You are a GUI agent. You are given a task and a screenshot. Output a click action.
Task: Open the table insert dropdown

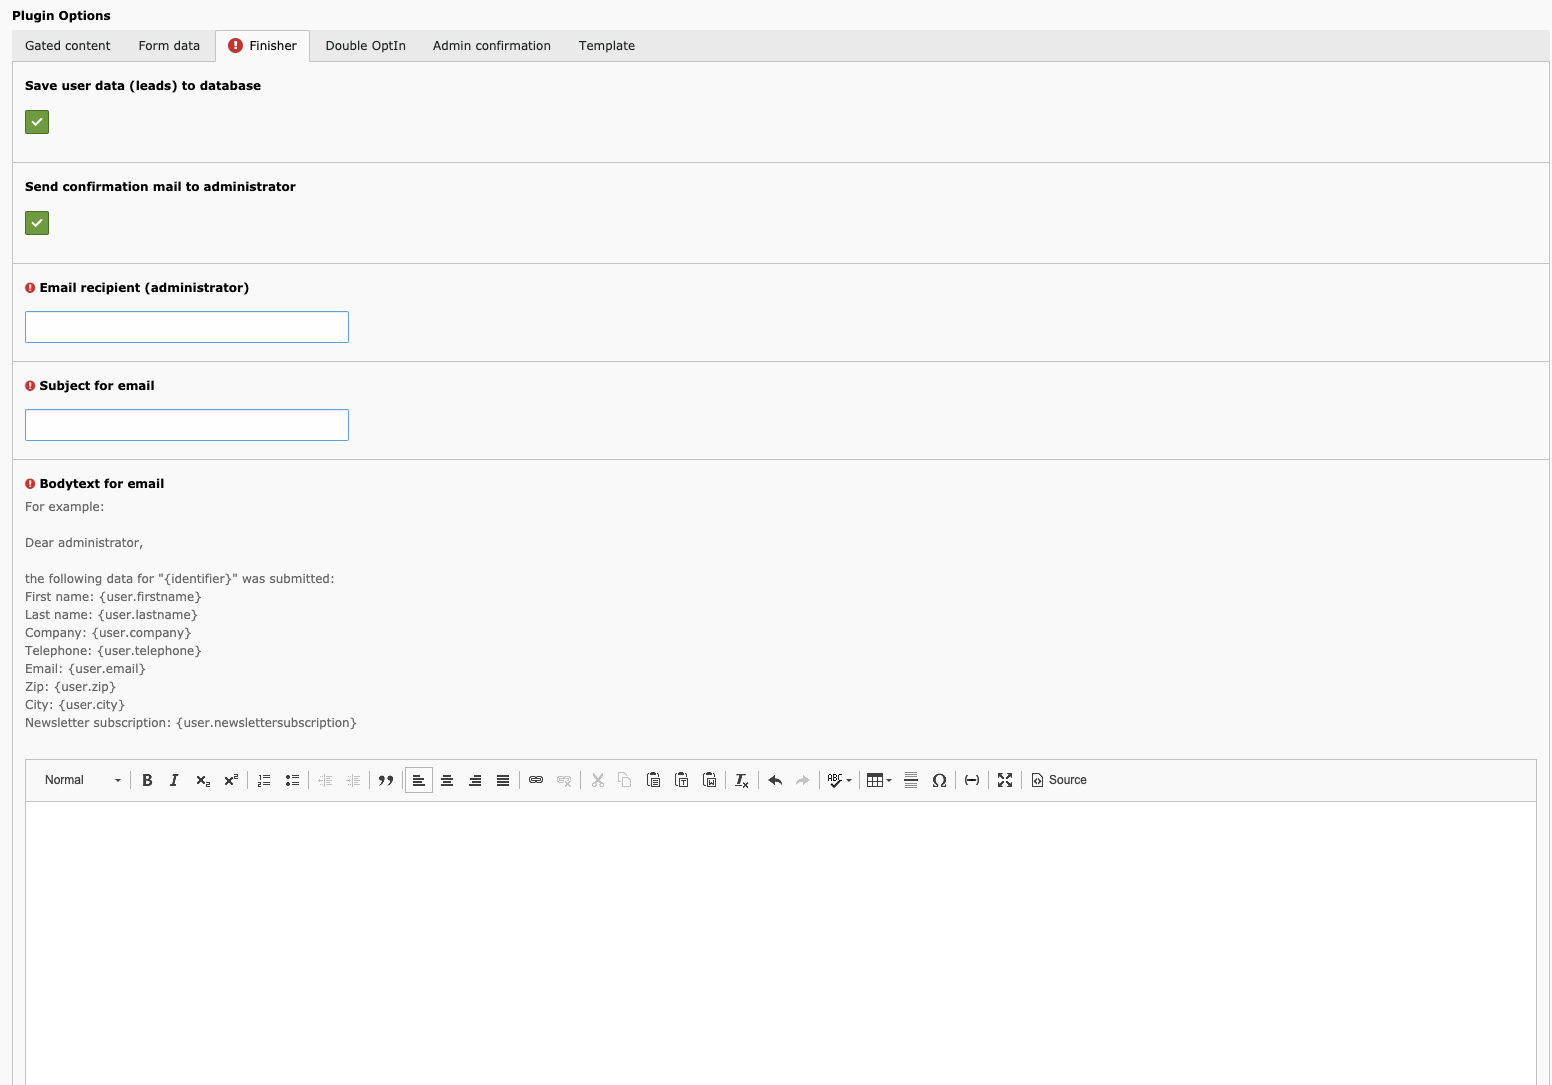coord(879,780)
